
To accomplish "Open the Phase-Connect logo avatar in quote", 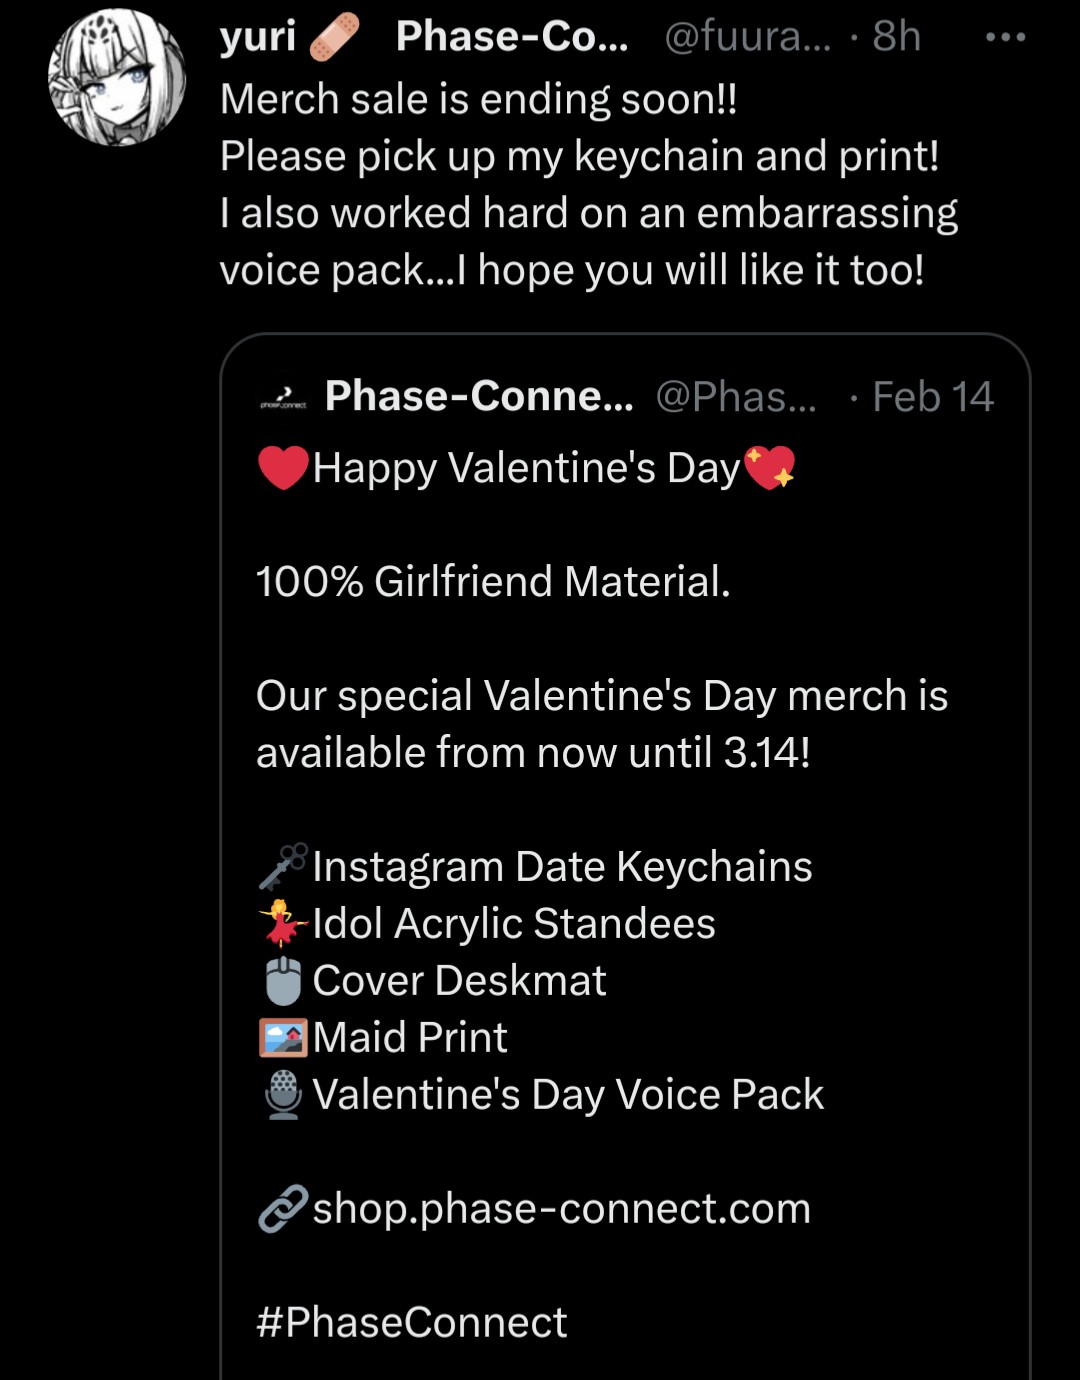I will [x=283, y=398].
